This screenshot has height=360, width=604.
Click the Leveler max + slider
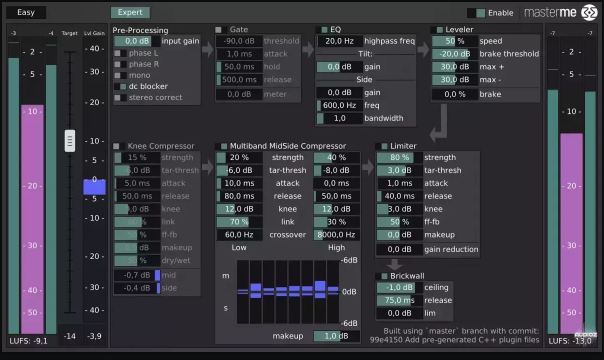click(455, 67)
